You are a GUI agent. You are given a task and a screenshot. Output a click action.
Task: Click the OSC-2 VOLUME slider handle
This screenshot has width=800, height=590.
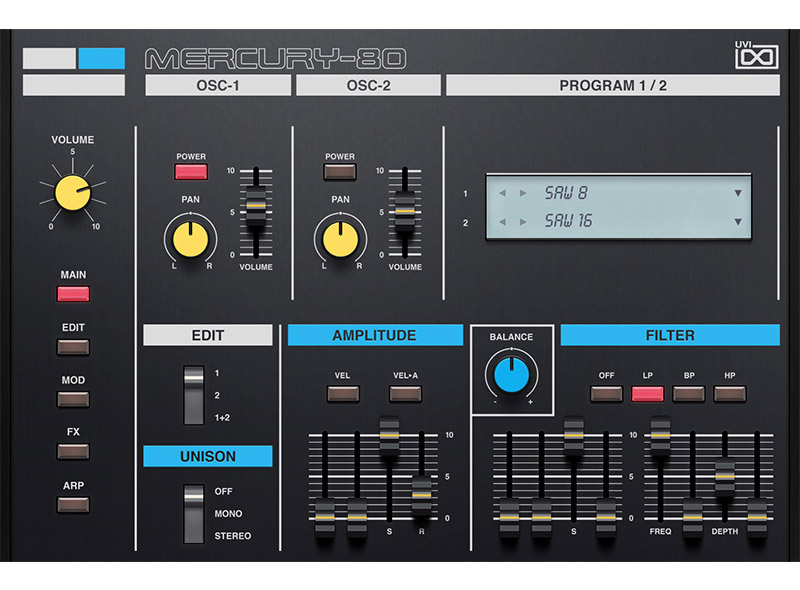(405, 210)
